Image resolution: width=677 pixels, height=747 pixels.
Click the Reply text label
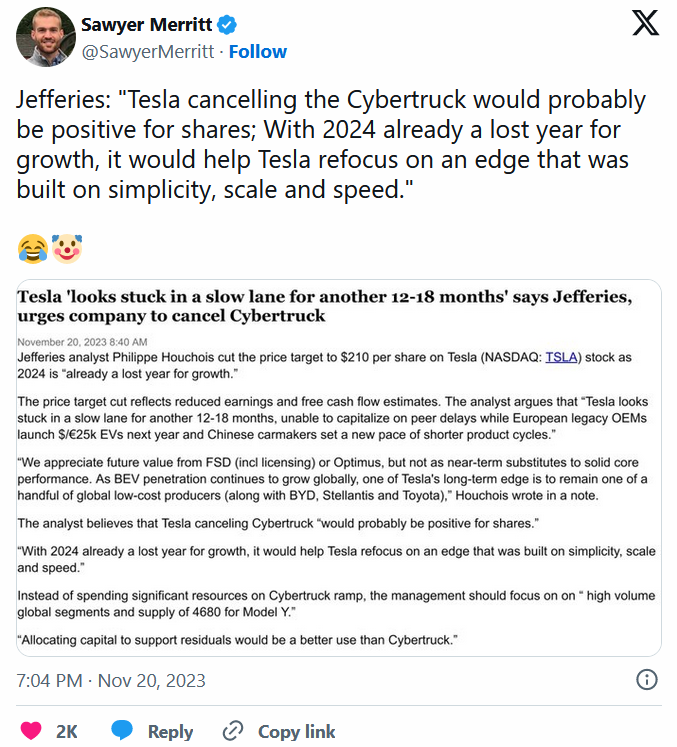[x=170, y=732]
